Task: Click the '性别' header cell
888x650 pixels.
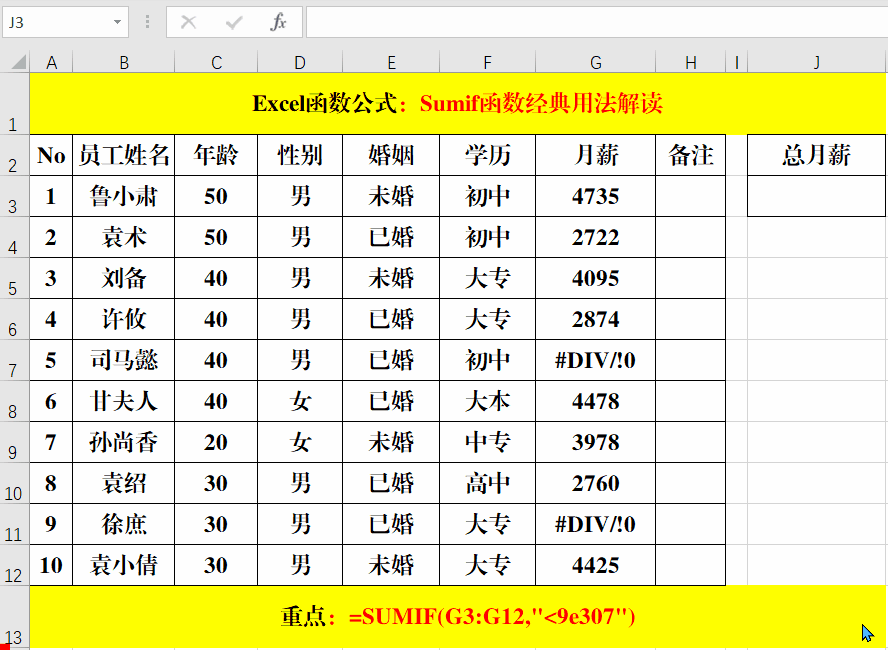Action: pos(300,155)
